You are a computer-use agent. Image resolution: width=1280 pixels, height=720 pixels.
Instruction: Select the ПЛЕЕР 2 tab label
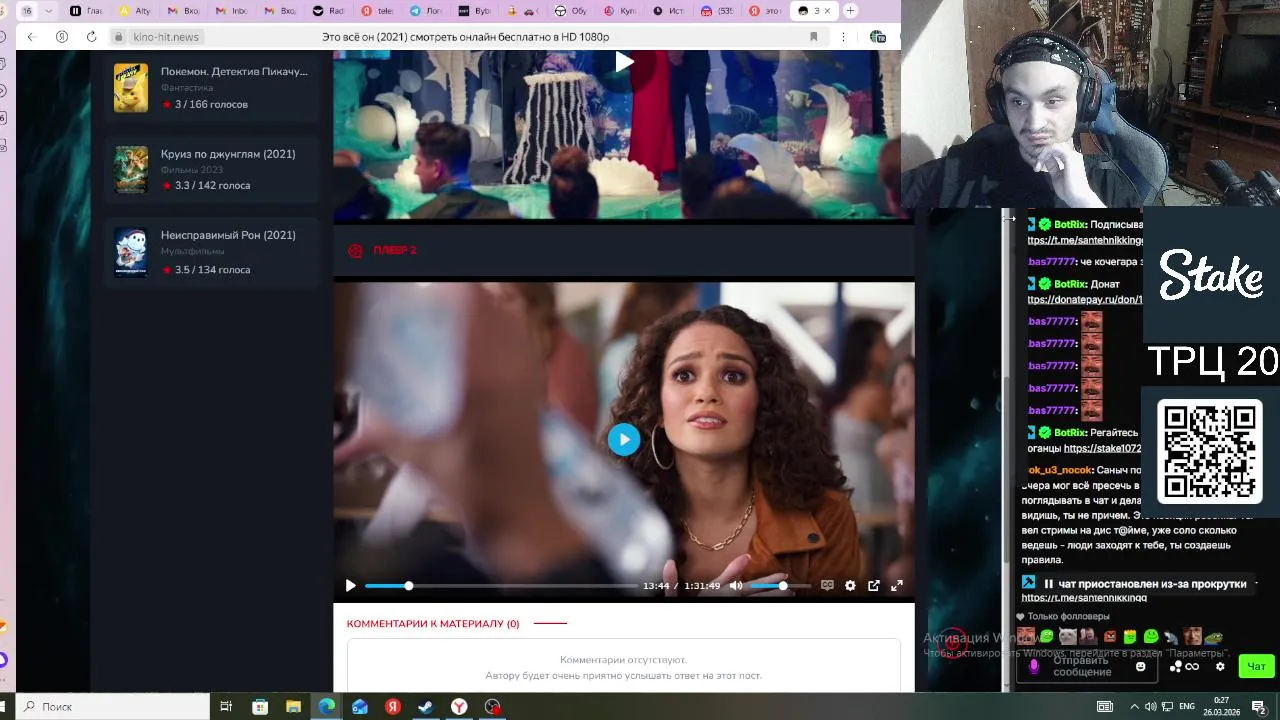click(395, 250)
